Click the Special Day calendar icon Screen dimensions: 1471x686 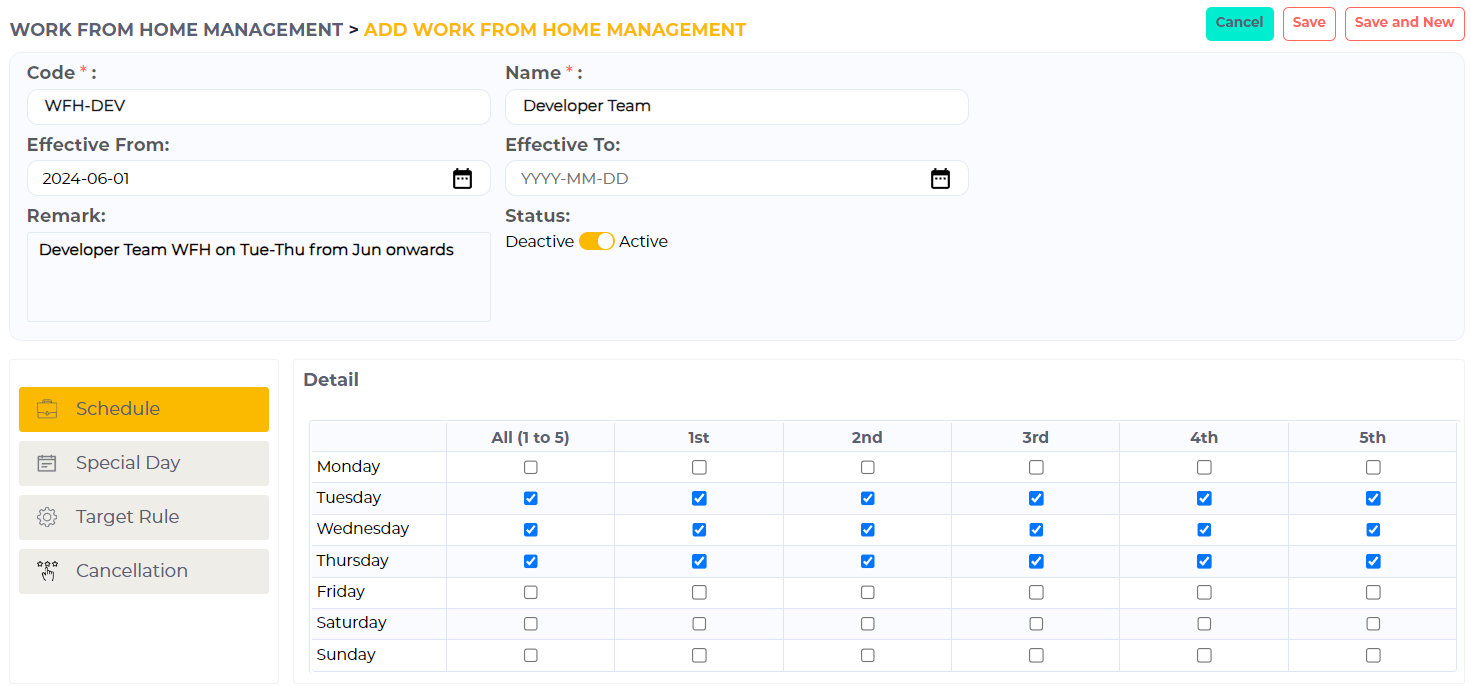[x=46, y=463]
